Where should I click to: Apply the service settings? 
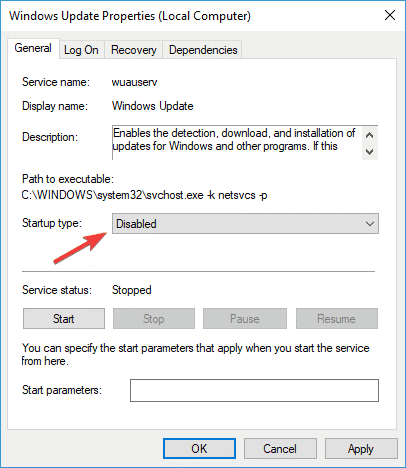(361, 449)
